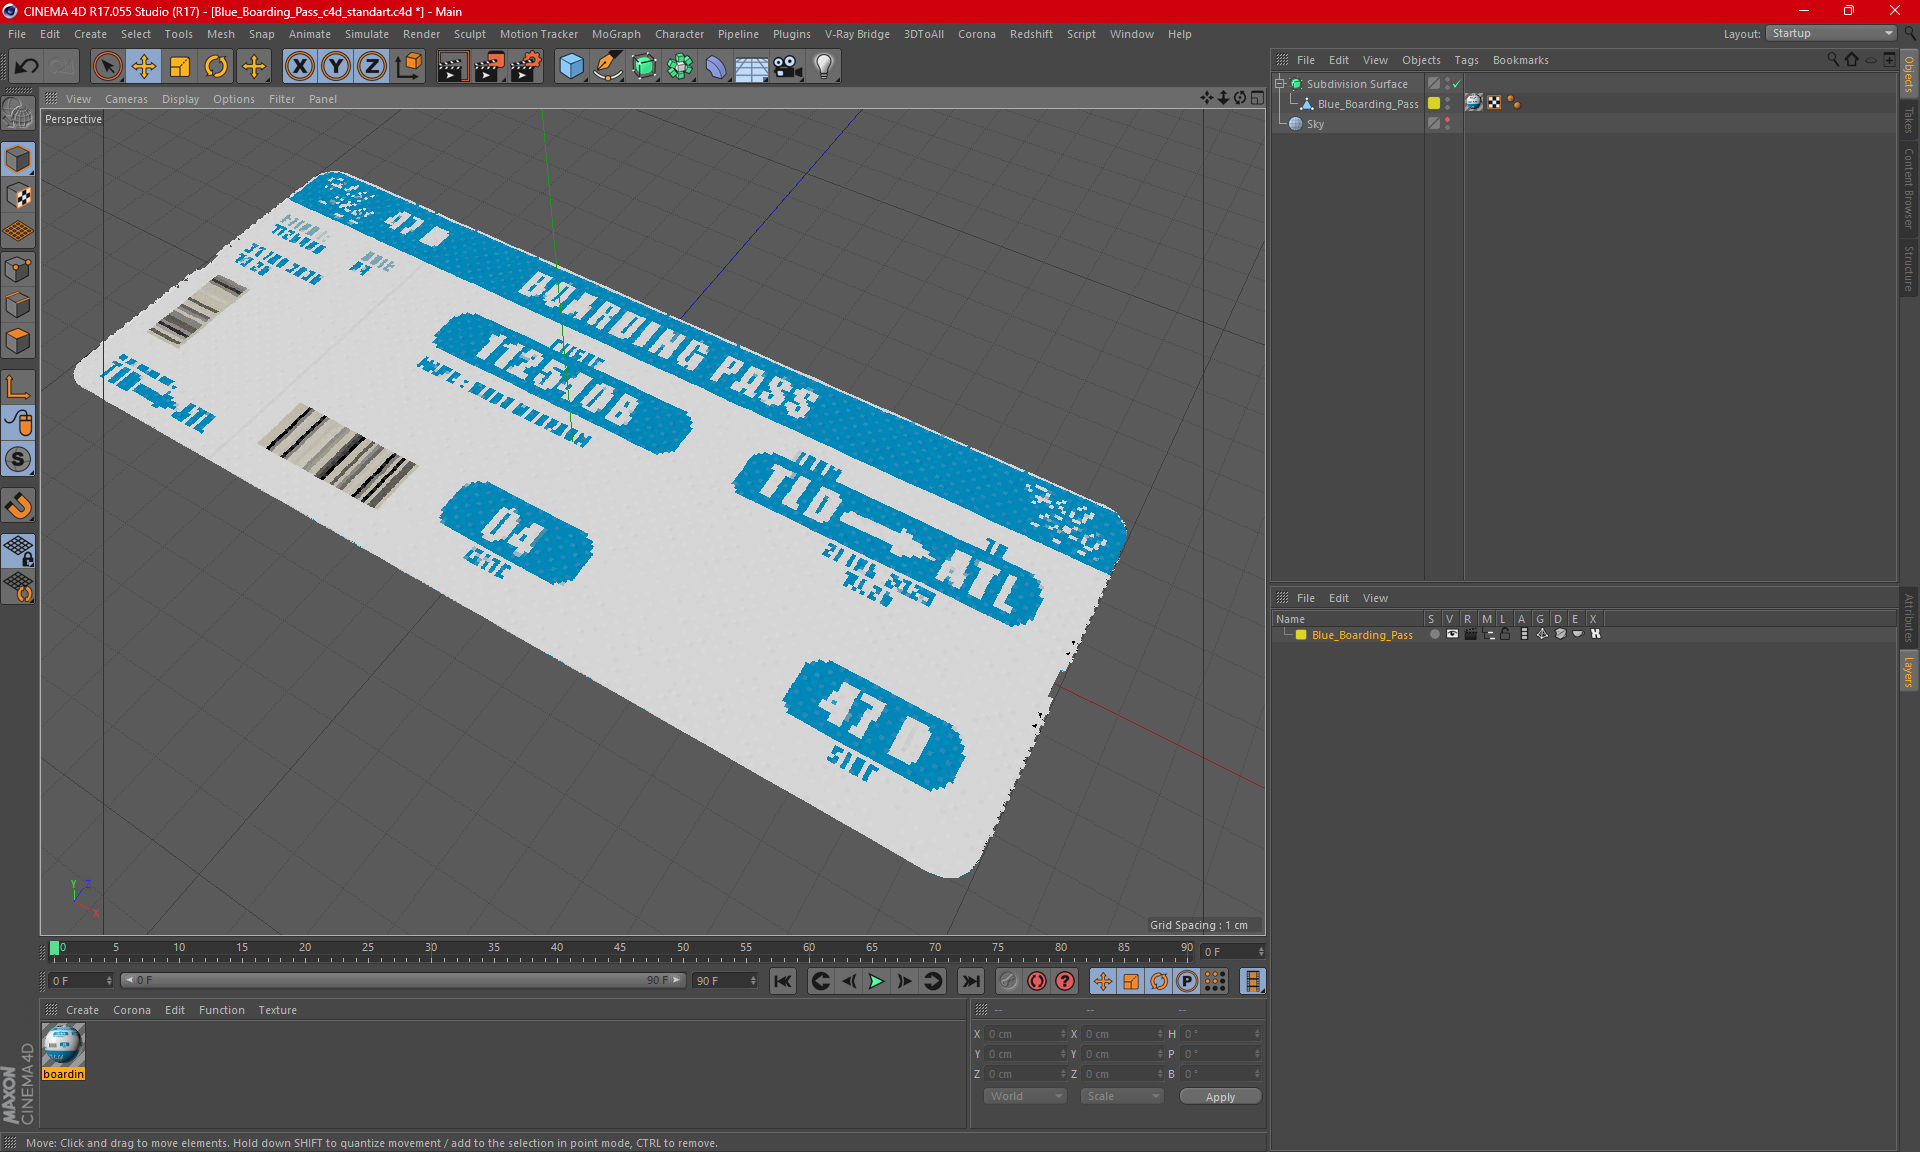Click the Undo arrow icon

click(27, 67)
